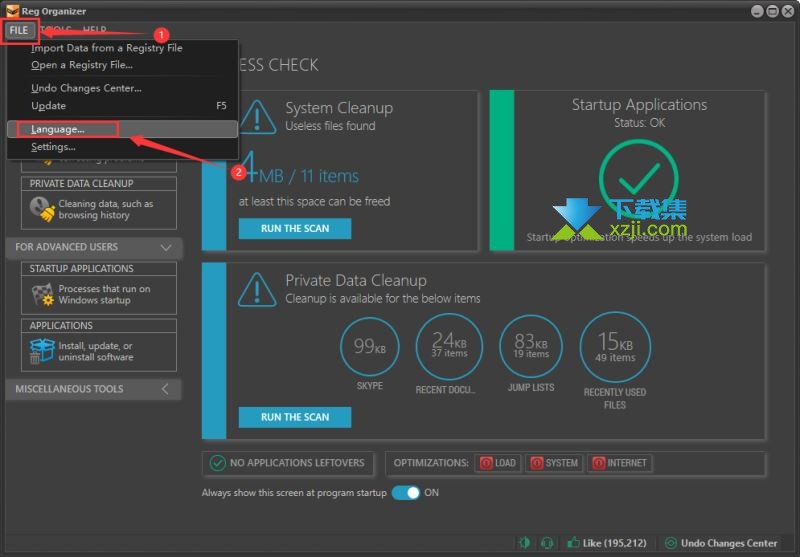
Task: Toggle the INTERNET optimization indicator
Action: 619,463
